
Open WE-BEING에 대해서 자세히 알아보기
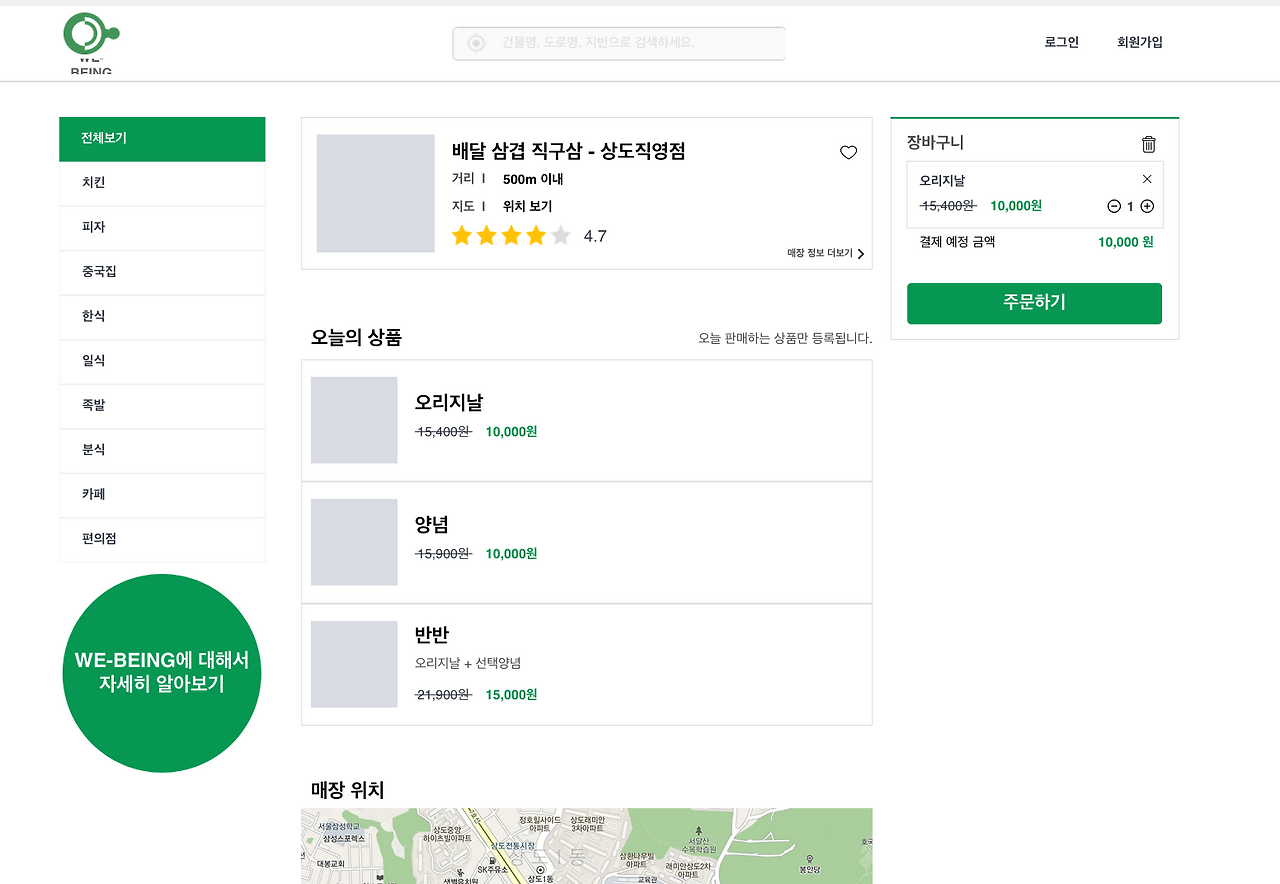click(x=162, y=672)
